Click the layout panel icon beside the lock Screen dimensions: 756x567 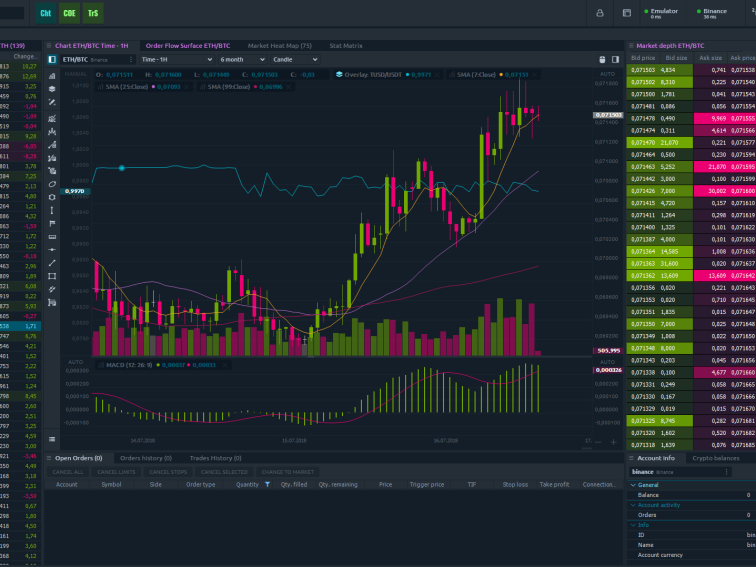pos(627,13)
